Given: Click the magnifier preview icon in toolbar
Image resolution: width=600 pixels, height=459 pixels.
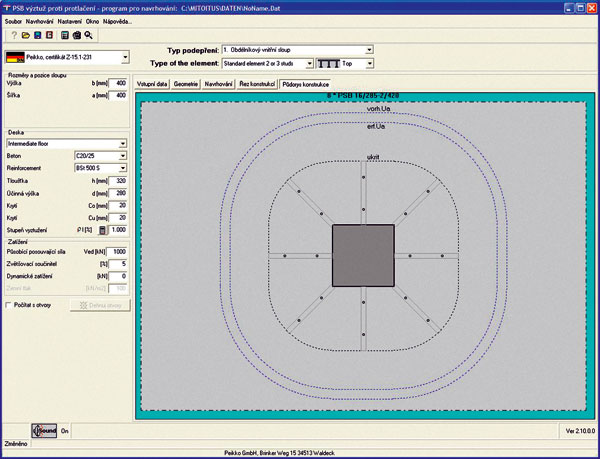Looking at the screenshot, I should pos(89,34).
